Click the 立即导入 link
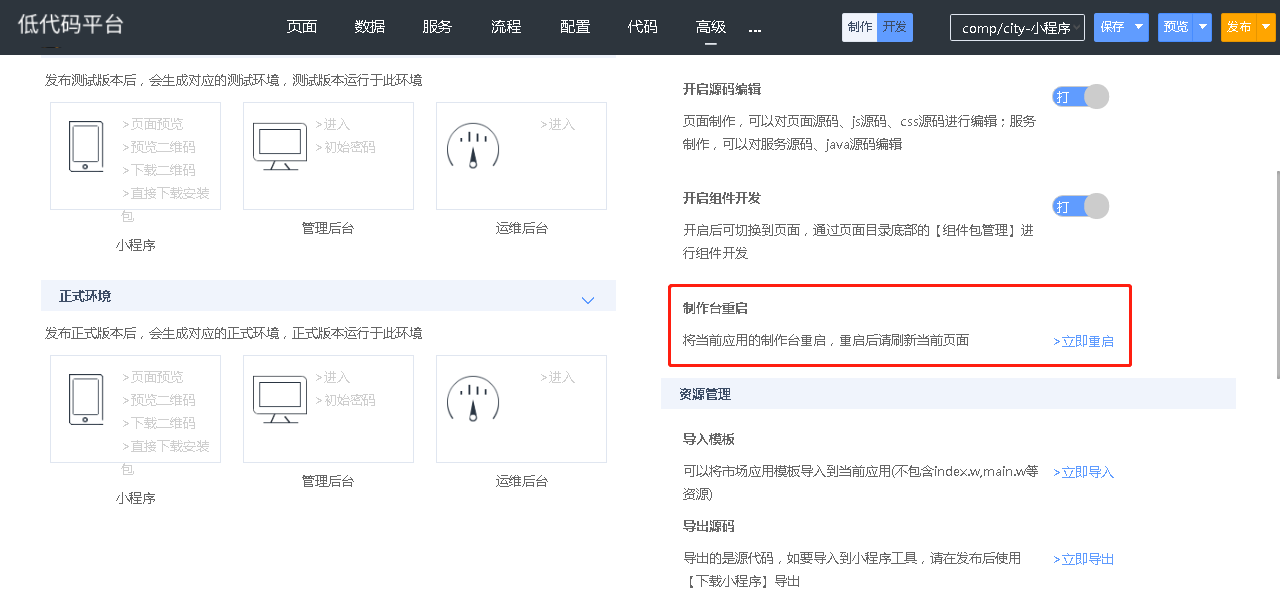The image size is (1280, 589). point(1084,472)
